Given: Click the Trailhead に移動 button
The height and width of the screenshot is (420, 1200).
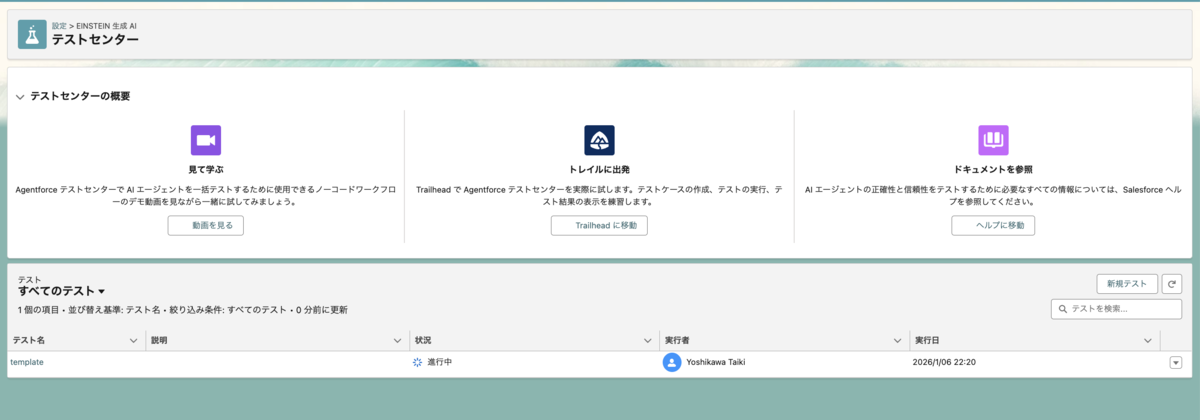Looking at the screenshot, I should (599, 225).
